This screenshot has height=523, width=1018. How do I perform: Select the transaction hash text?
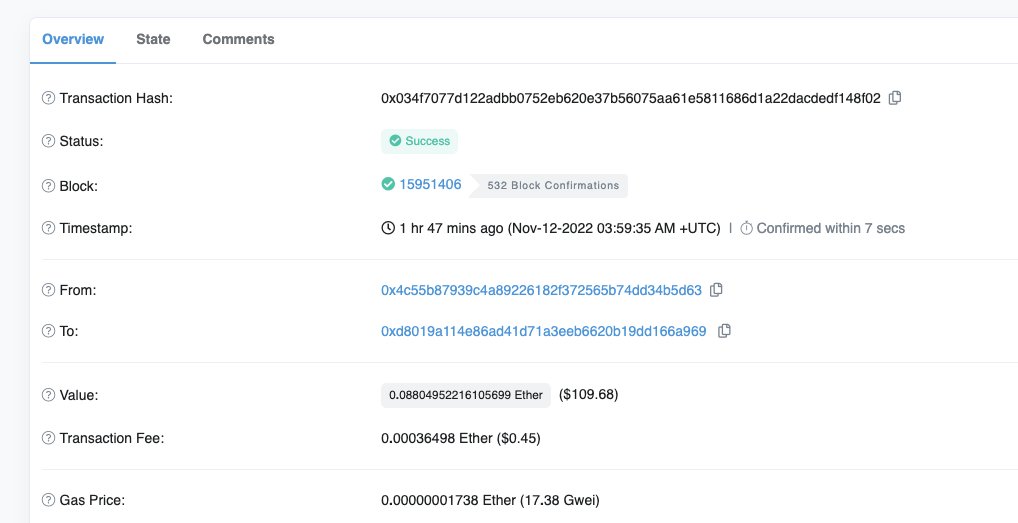(631, 98)
